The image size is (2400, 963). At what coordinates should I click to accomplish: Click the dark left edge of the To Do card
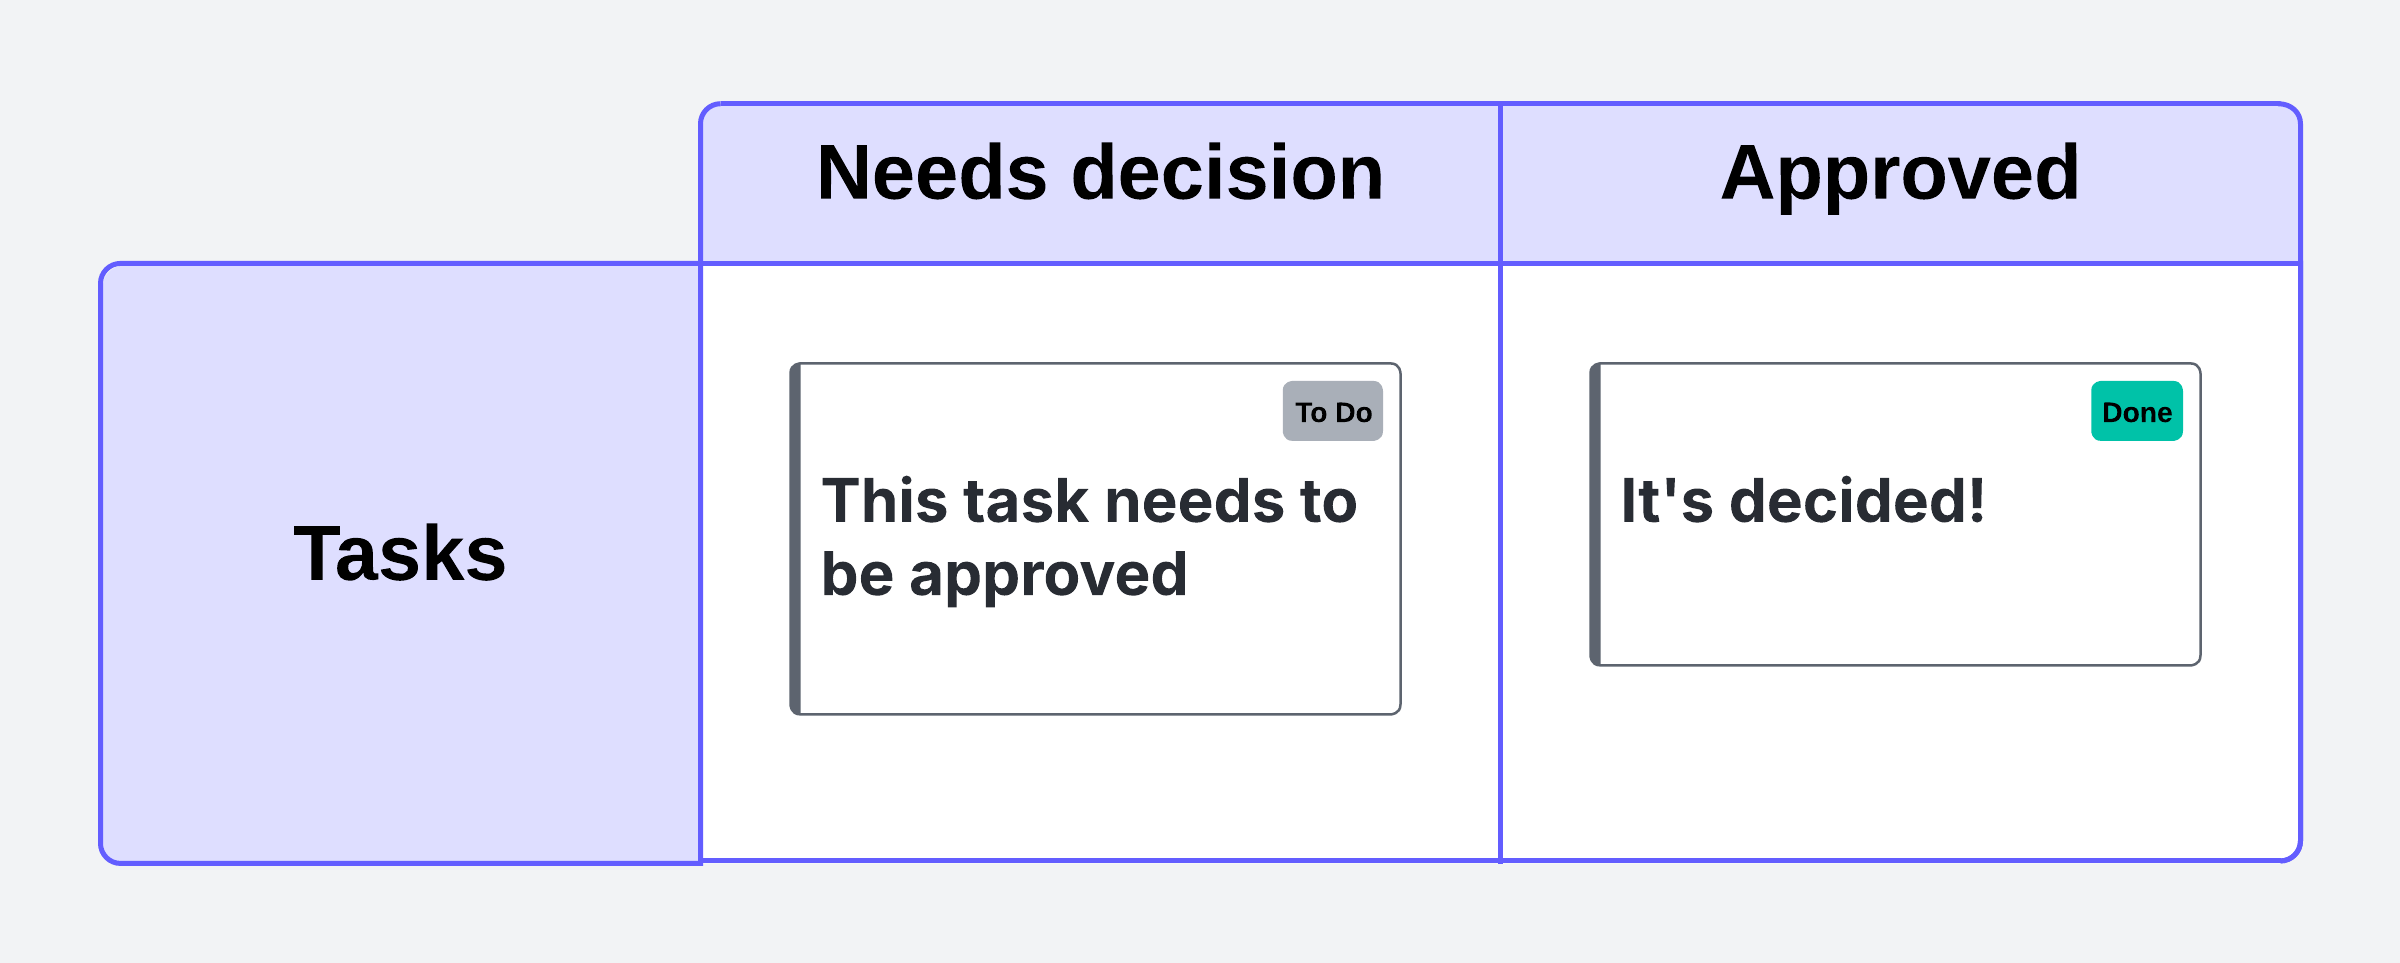(796, 540)
